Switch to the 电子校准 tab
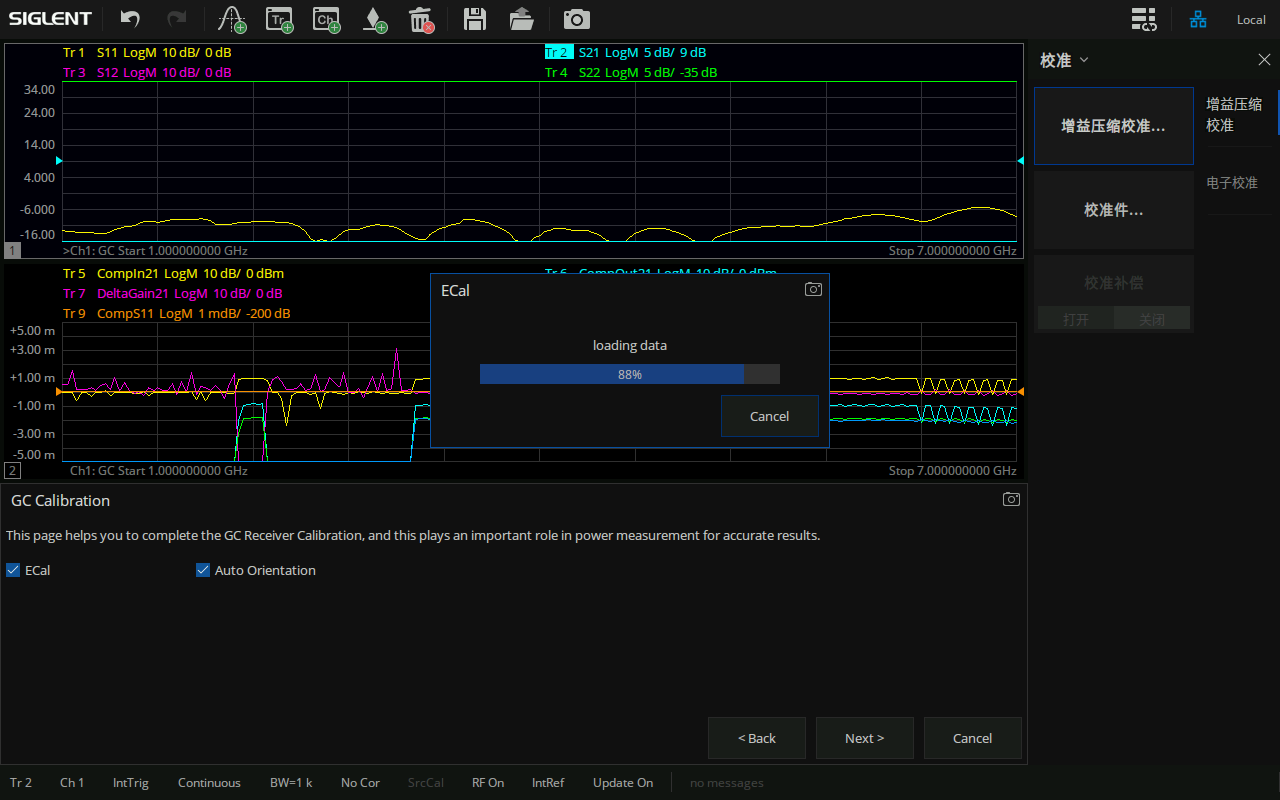The width and height of the screenshot is (1280, 800). [1232, 183]
